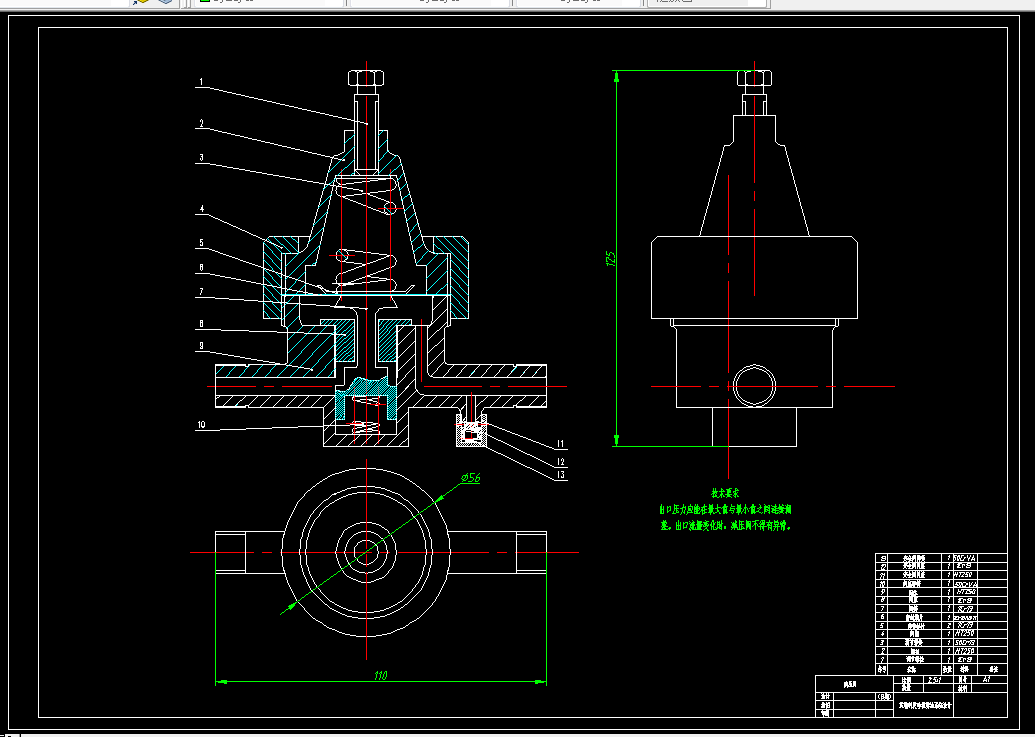This screenshot has height=737, width=1035.
Task: Select callout number 11 near relief valve
Action: pos(561,444)
